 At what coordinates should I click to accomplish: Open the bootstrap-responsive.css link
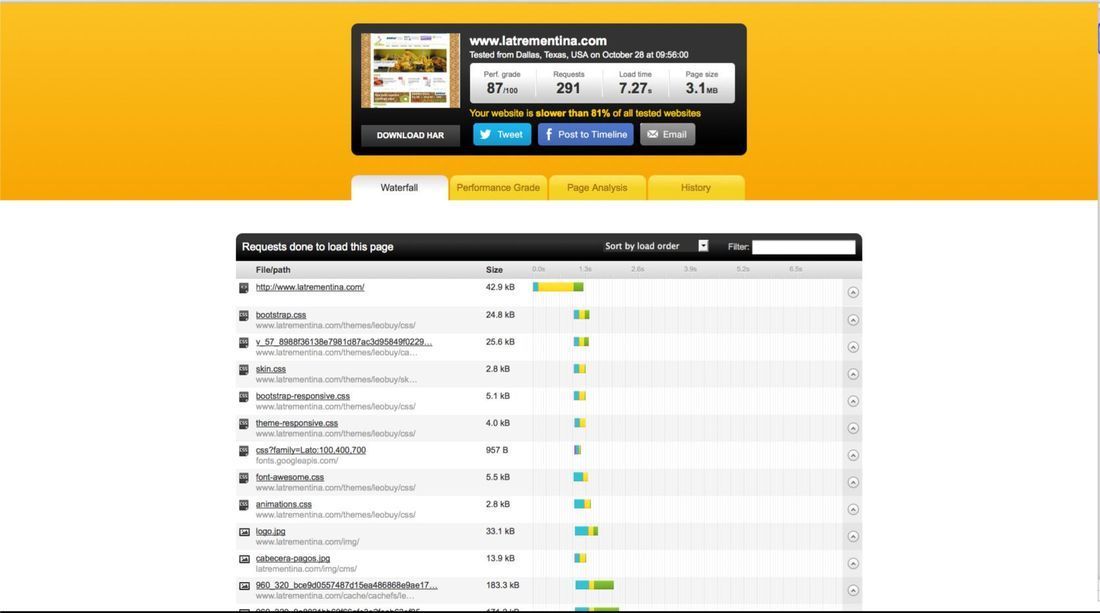(302, 396)
